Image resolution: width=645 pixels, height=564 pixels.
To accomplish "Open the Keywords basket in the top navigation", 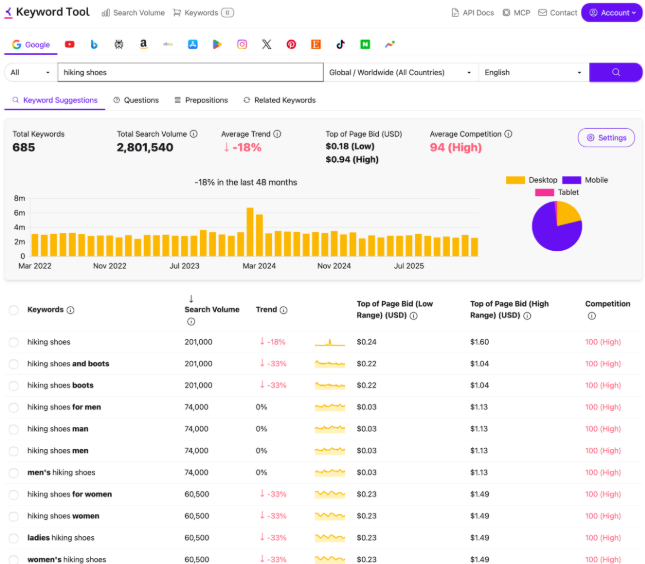I will [x=203, y=13].
